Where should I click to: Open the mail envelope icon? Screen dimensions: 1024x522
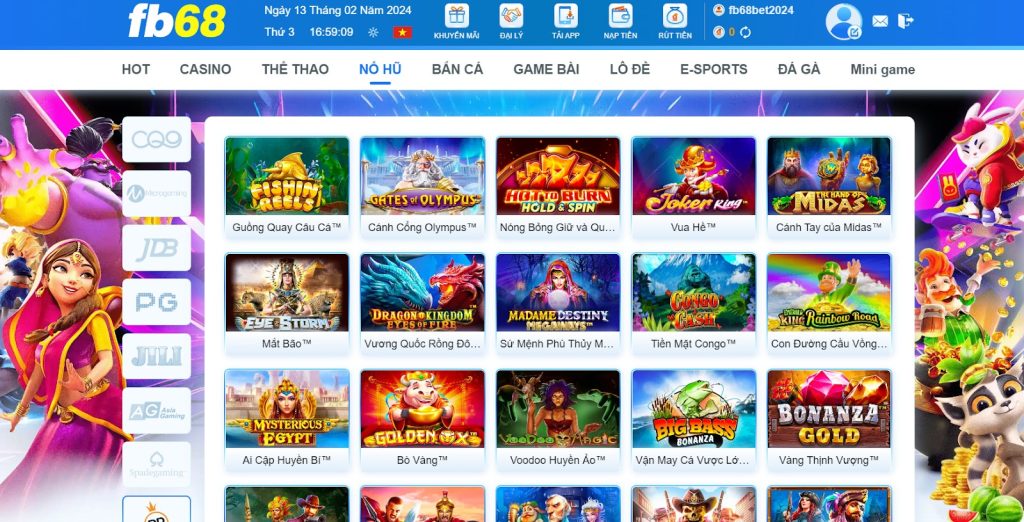880,21
